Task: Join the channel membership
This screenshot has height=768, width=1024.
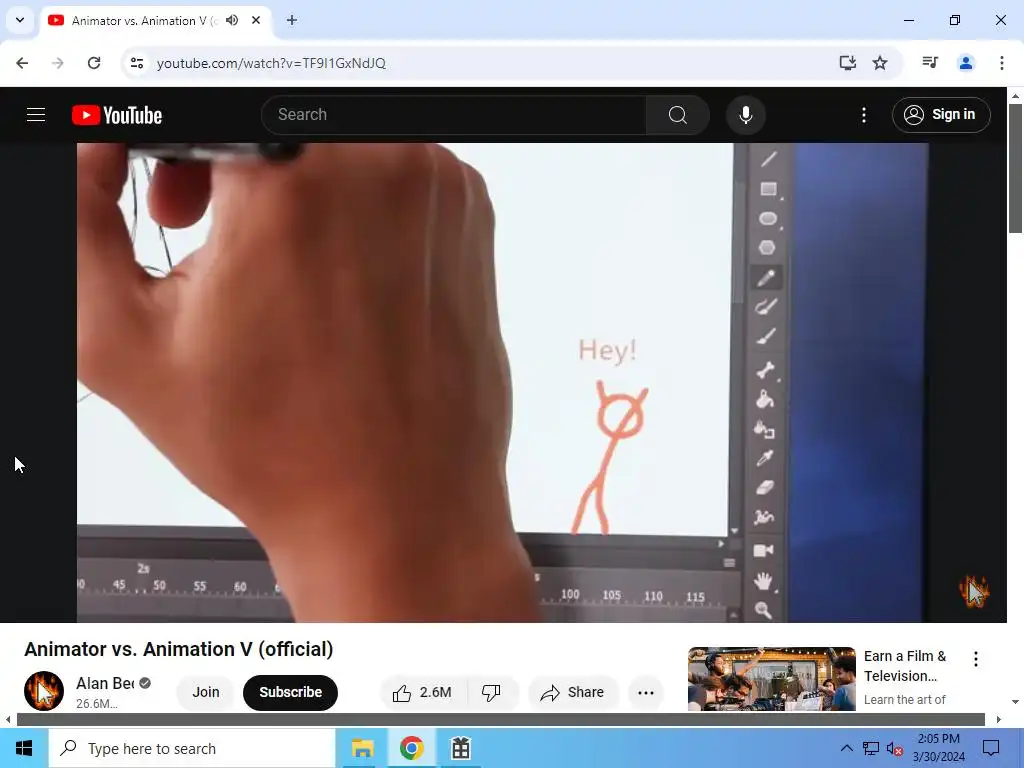Action: 206,692
